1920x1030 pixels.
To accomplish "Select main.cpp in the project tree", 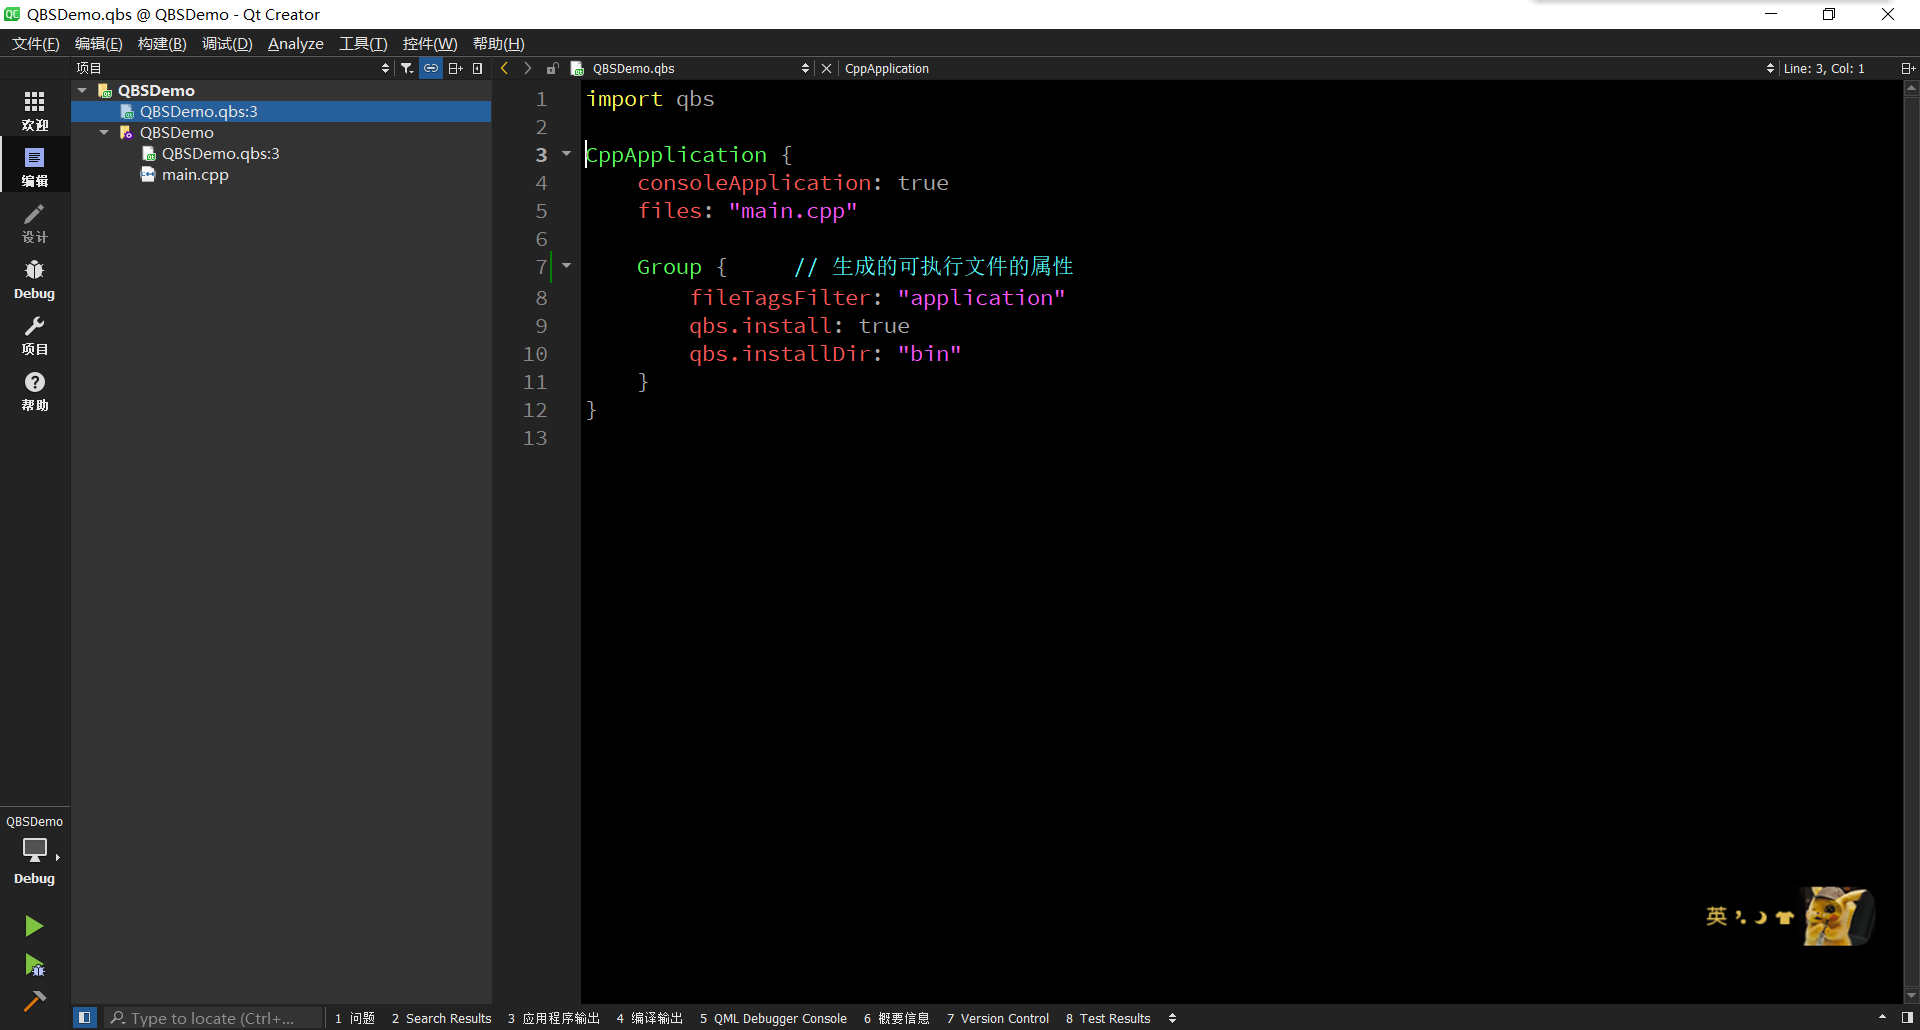I will [x=195, y=174].
